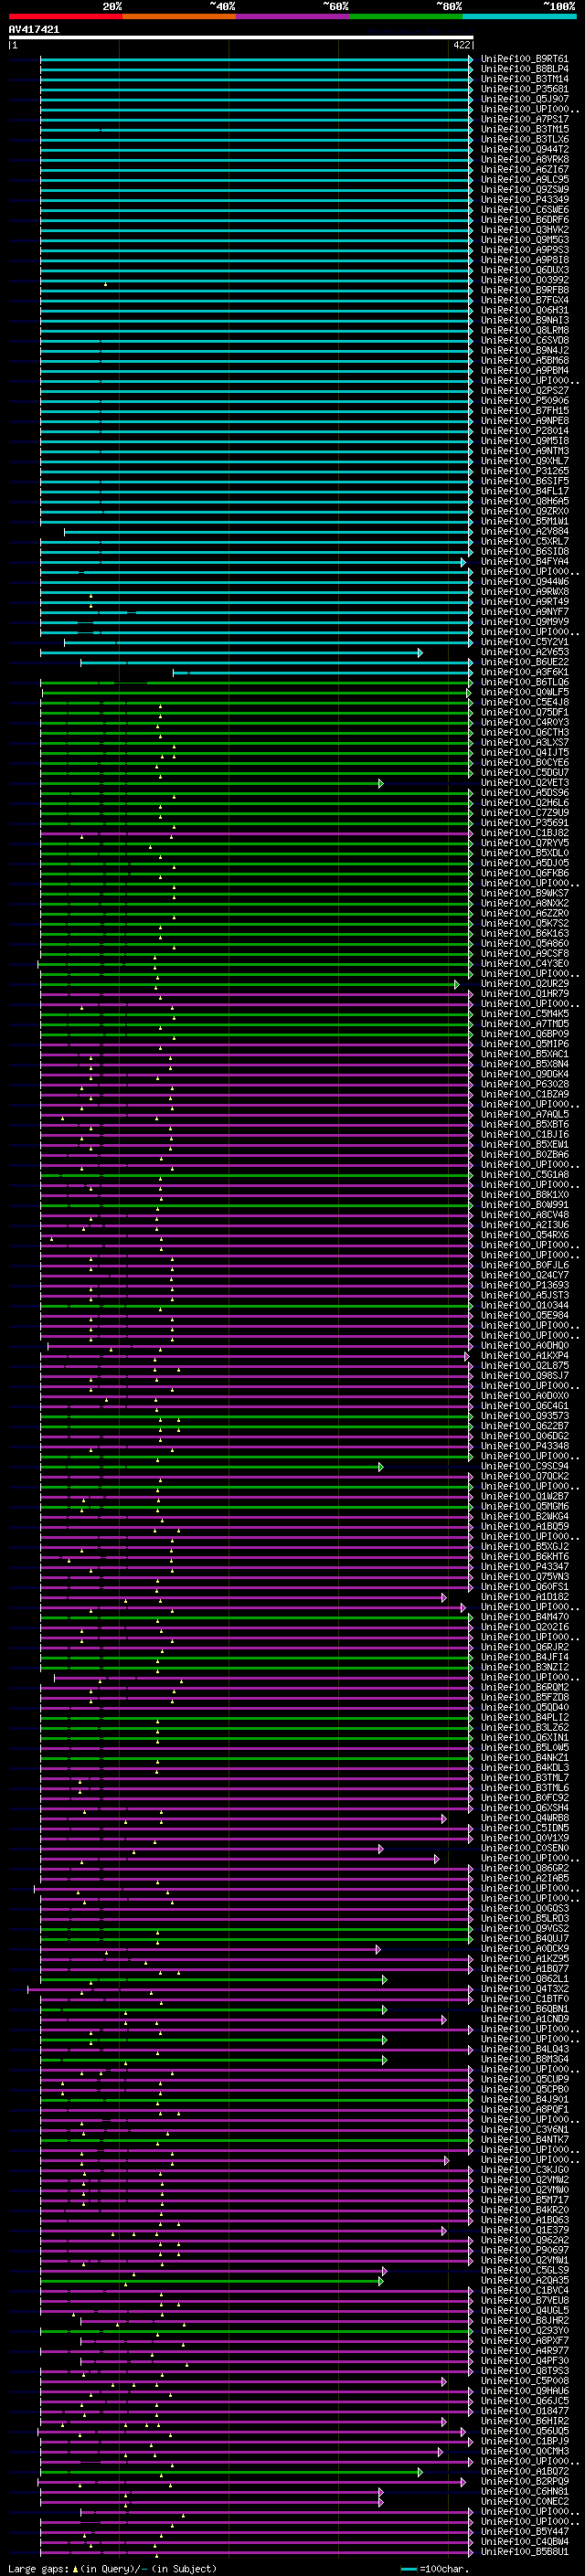Select the UniRef100_B9WKS7 label

525,893
